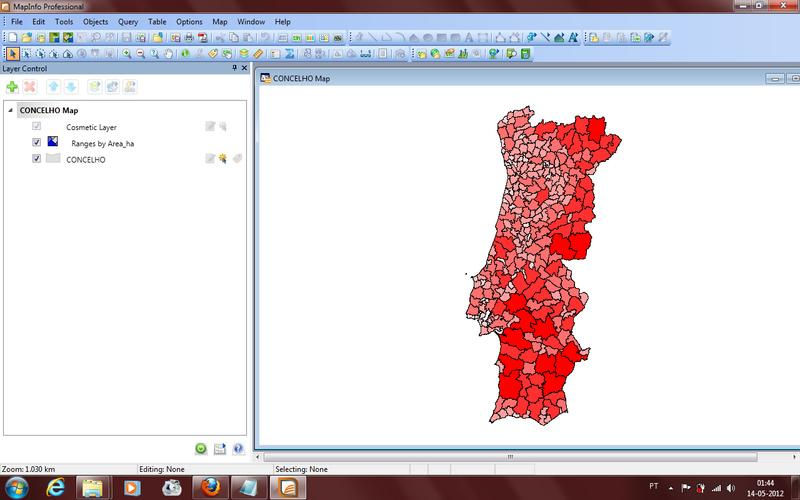Open Firefox from the taskbar
Viewport: 800px width, 500px height.
[x=210, y=488]
